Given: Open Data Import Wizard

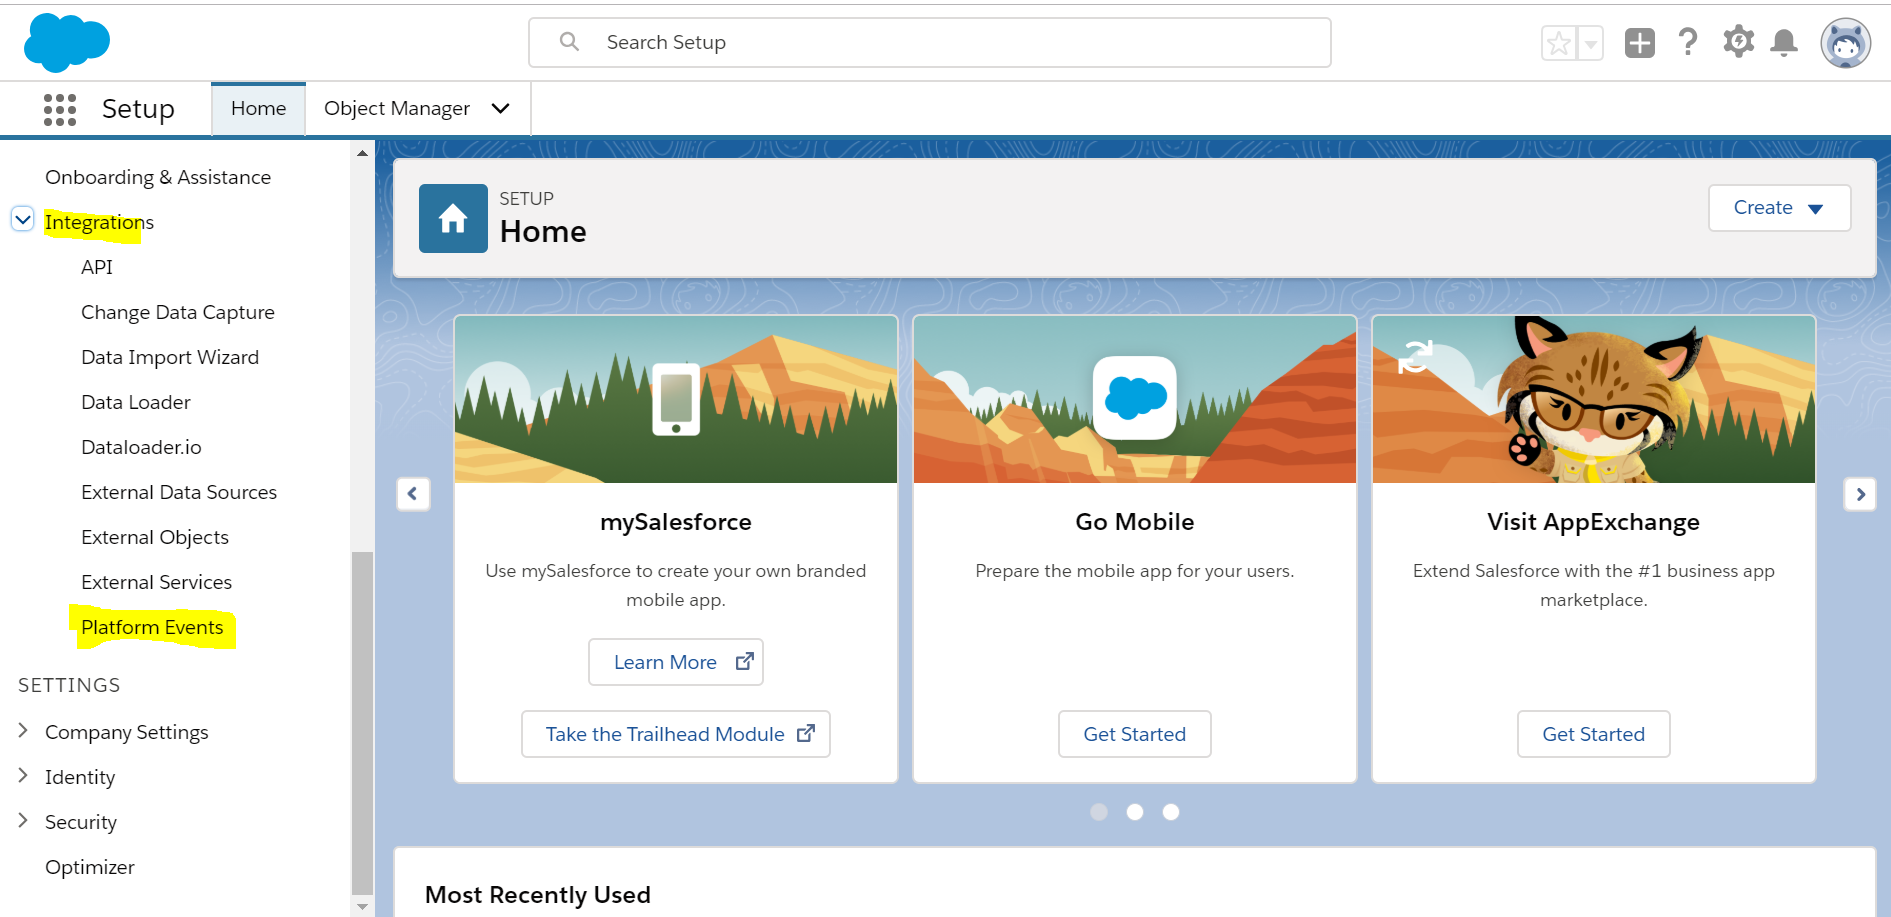Looking at the screenshot, I should click(x=170, y=357).
